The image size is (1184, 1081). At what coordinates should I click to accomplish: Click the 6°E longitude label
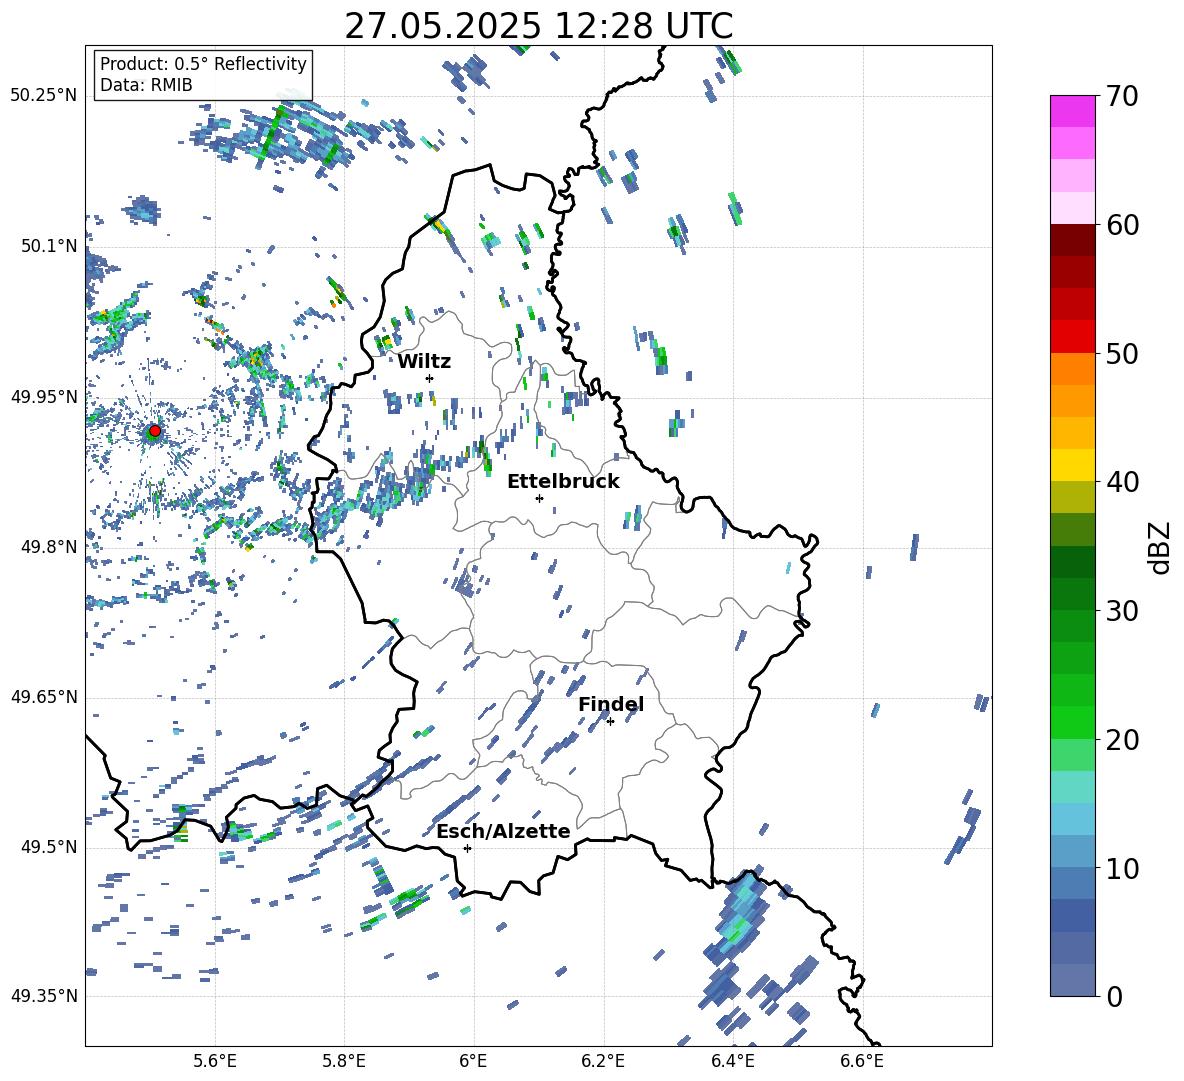click(473, 1061)
